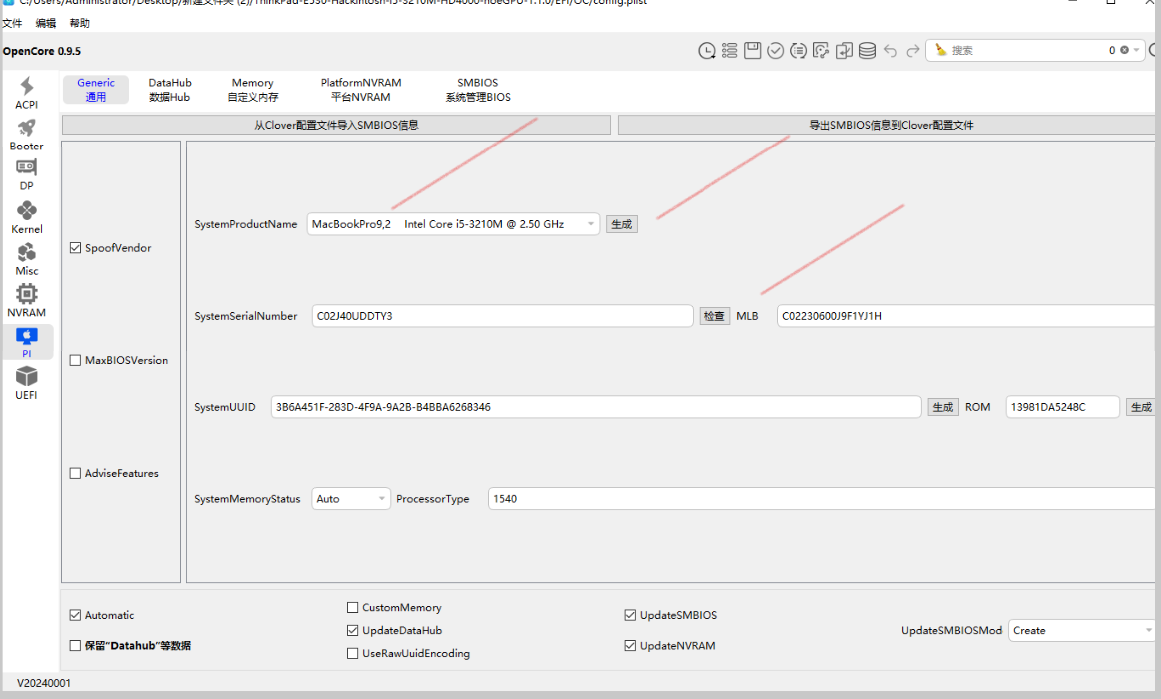The image size is (1161, 699).
Task: Click the refresh list toolbar icon
Action: pos(798,50)
